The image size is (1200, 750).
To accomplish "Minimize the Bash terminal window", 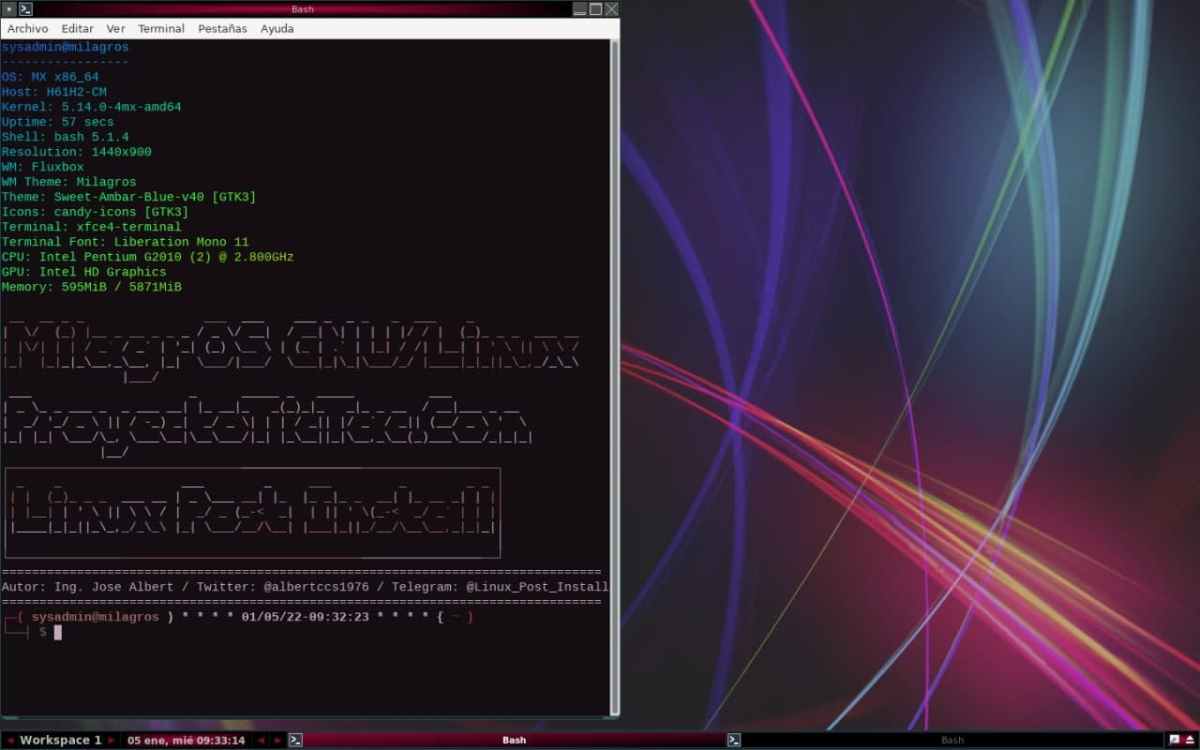I will pyautogui.click(x=580, y=9).
